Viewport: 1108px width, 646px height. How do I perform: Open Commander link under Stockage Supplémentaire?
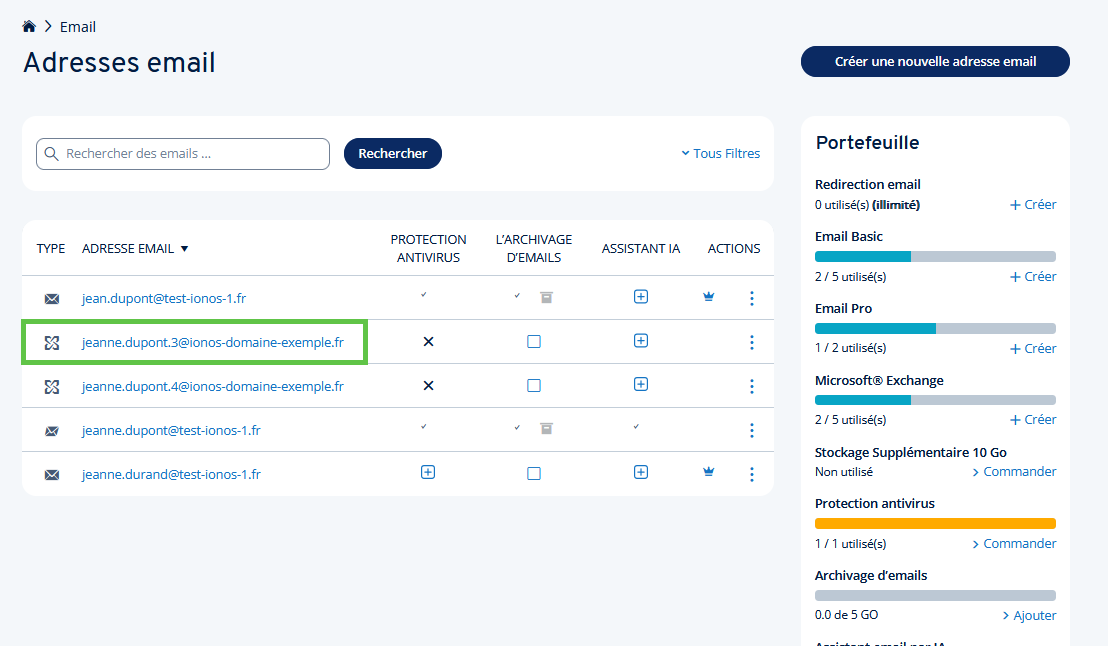(x=1014, y=472)
